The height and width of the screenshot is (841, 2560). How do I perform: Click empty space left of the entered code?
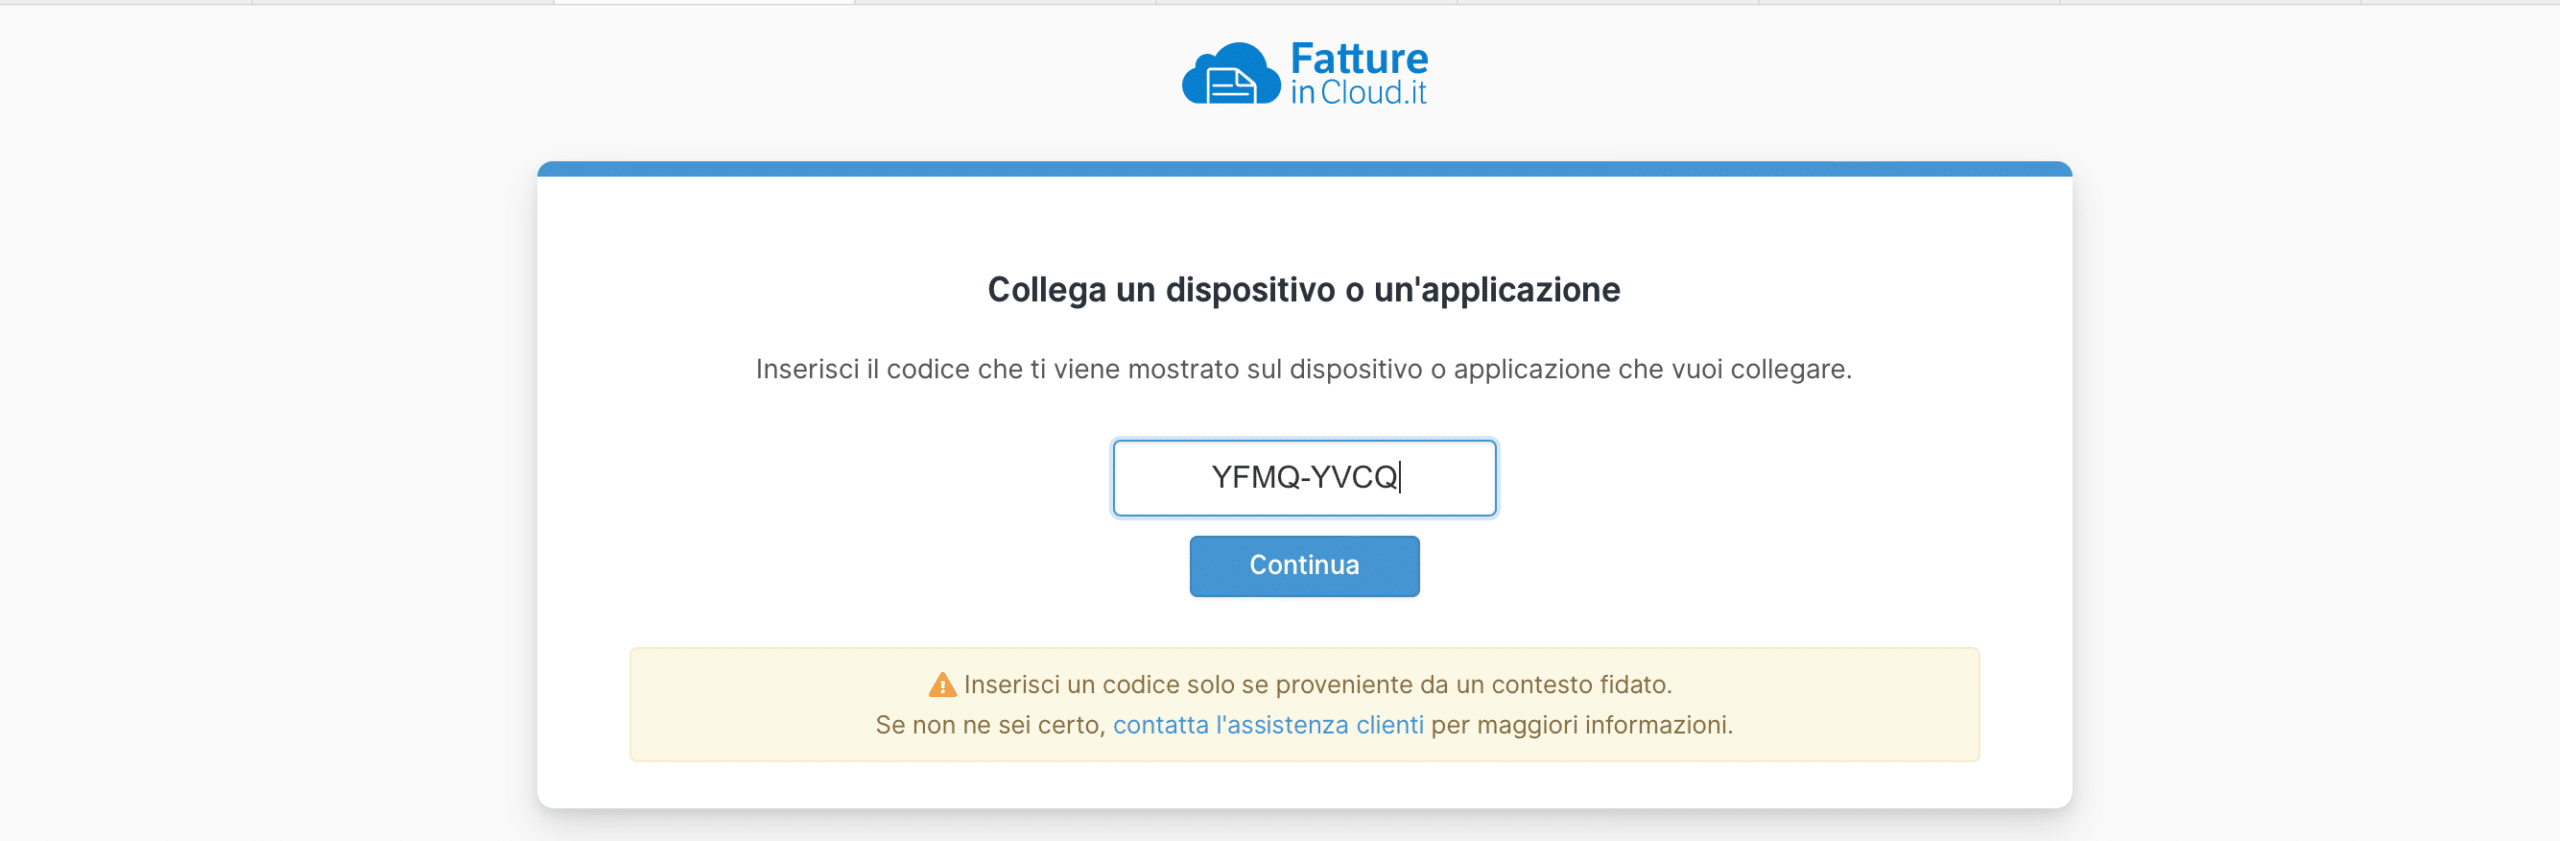pos(1160,478)
